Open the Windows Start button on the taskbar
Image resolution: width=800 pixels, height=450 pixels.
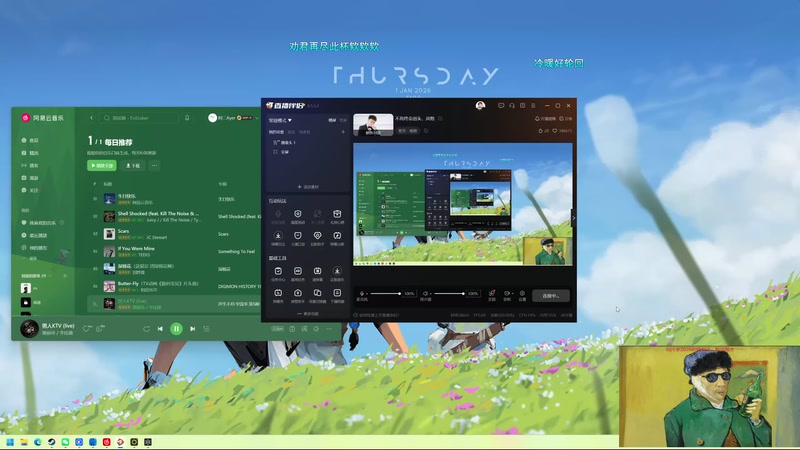pyautogui.click(x=10, y=442)
